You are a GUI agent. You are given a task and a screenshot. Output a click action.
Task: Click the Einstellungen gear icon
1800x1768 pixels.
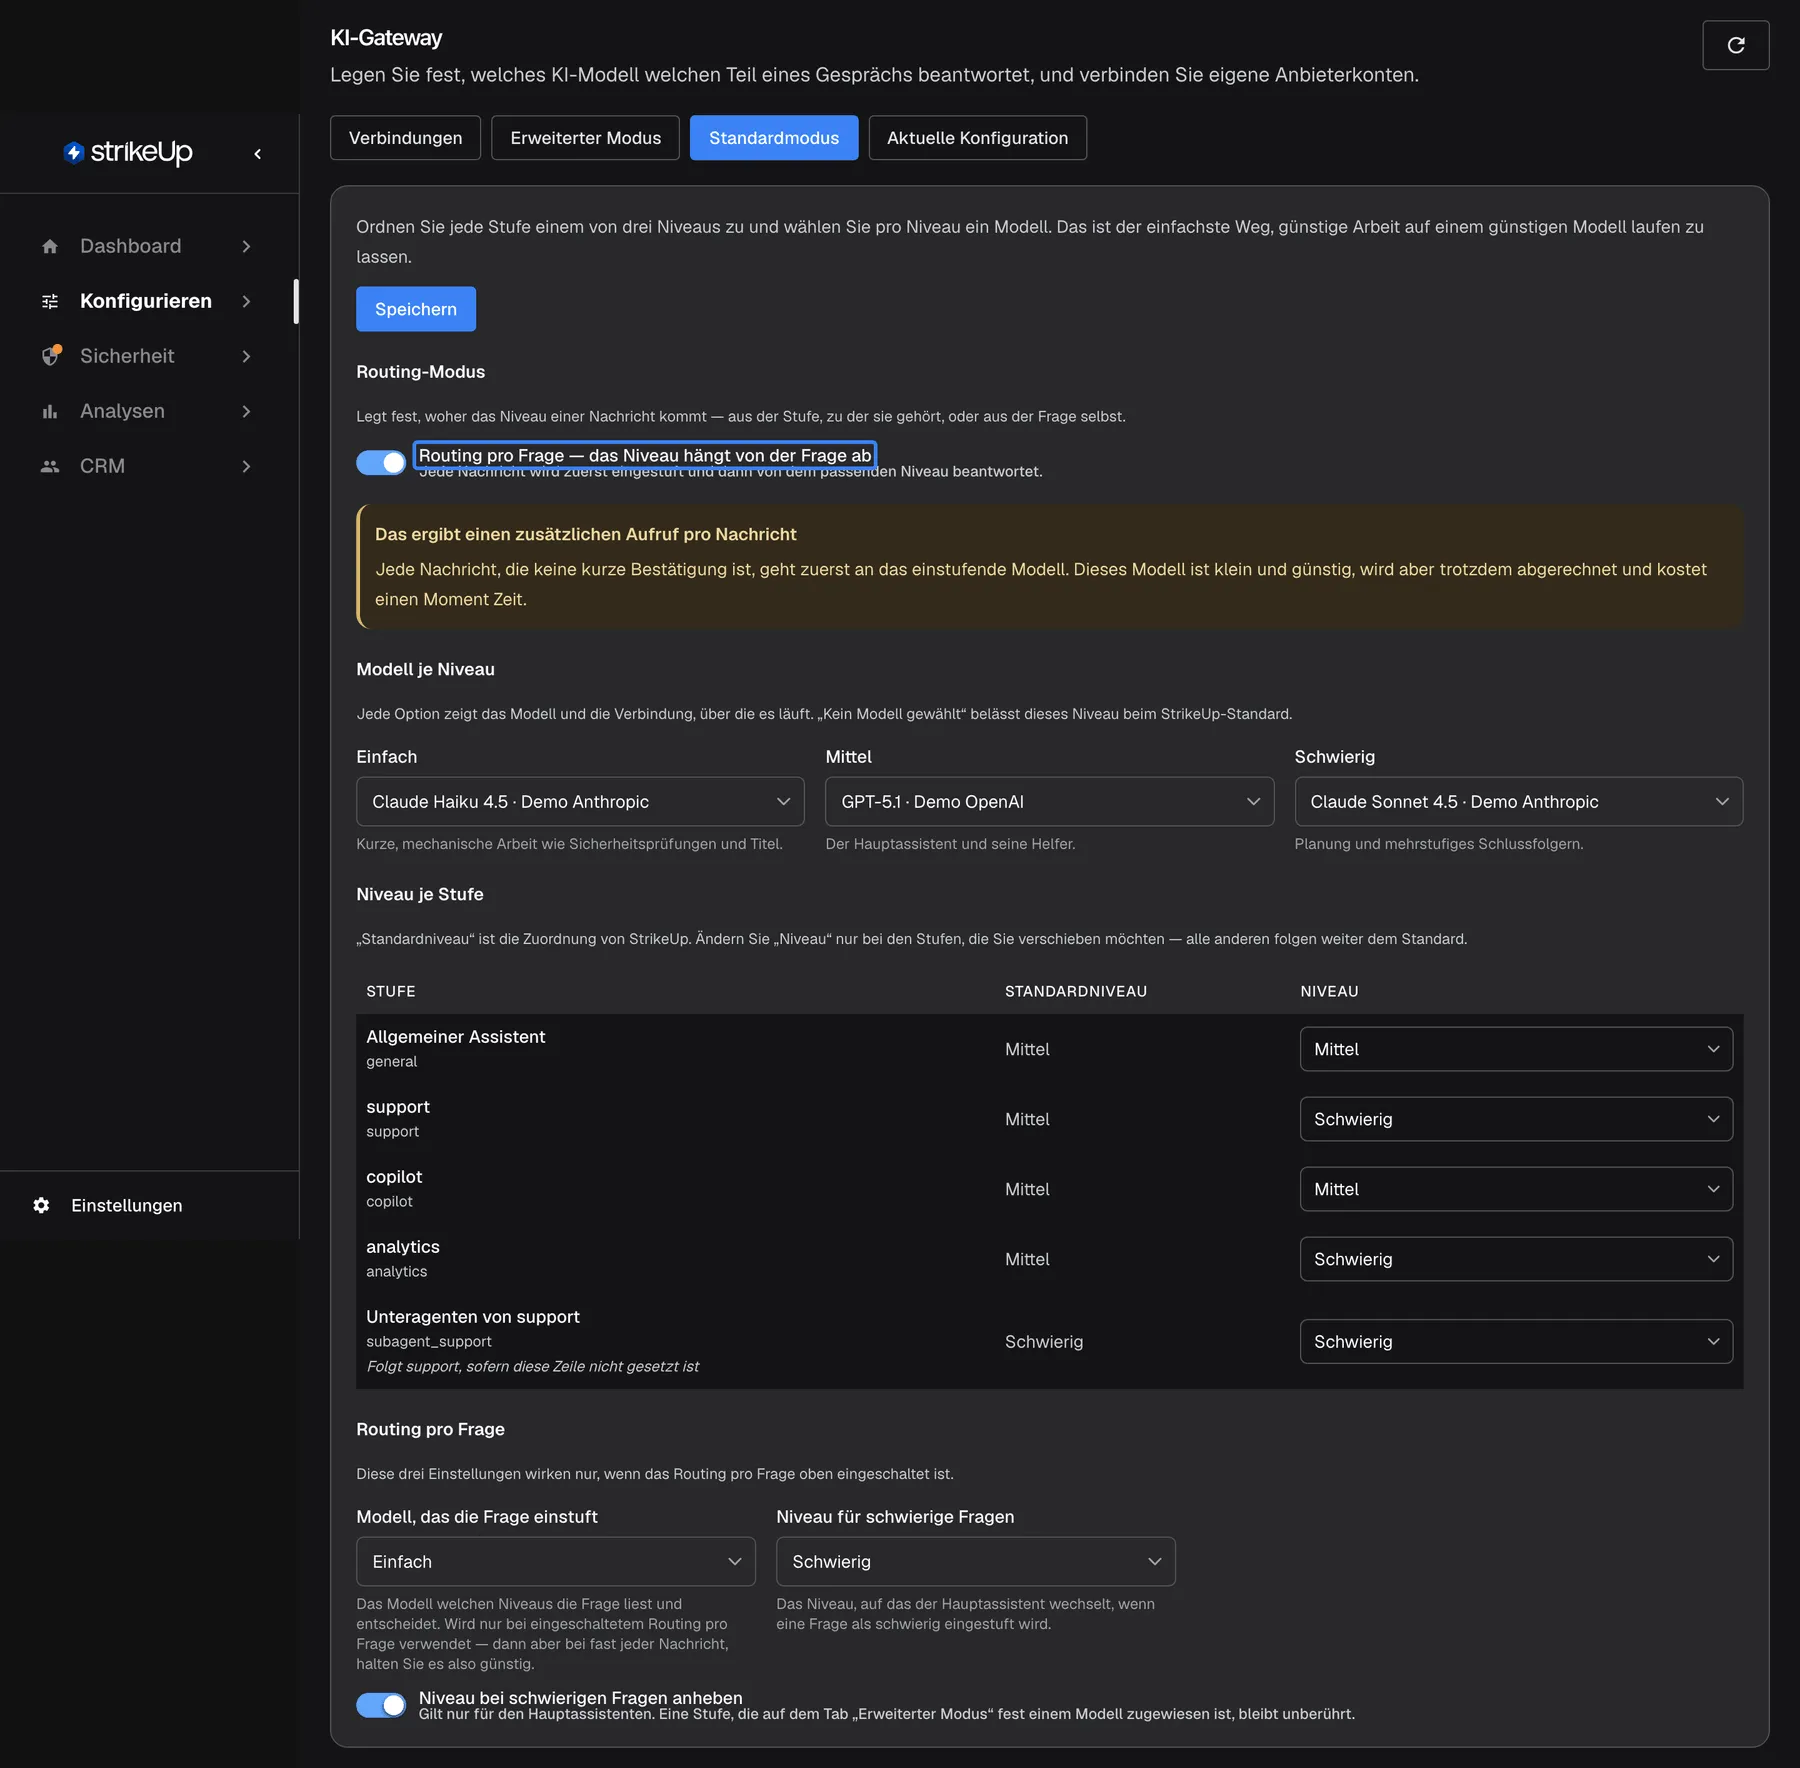click(41, 1205)
